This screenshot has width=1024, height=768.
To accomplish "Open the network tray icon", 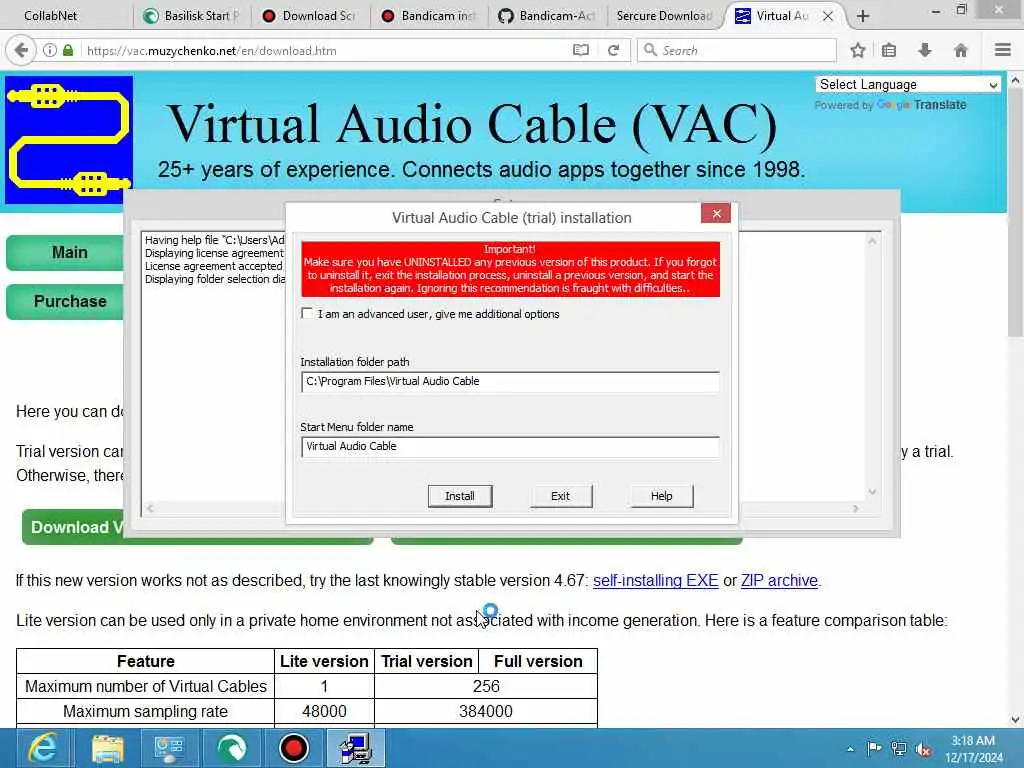I will click(899, 749).
